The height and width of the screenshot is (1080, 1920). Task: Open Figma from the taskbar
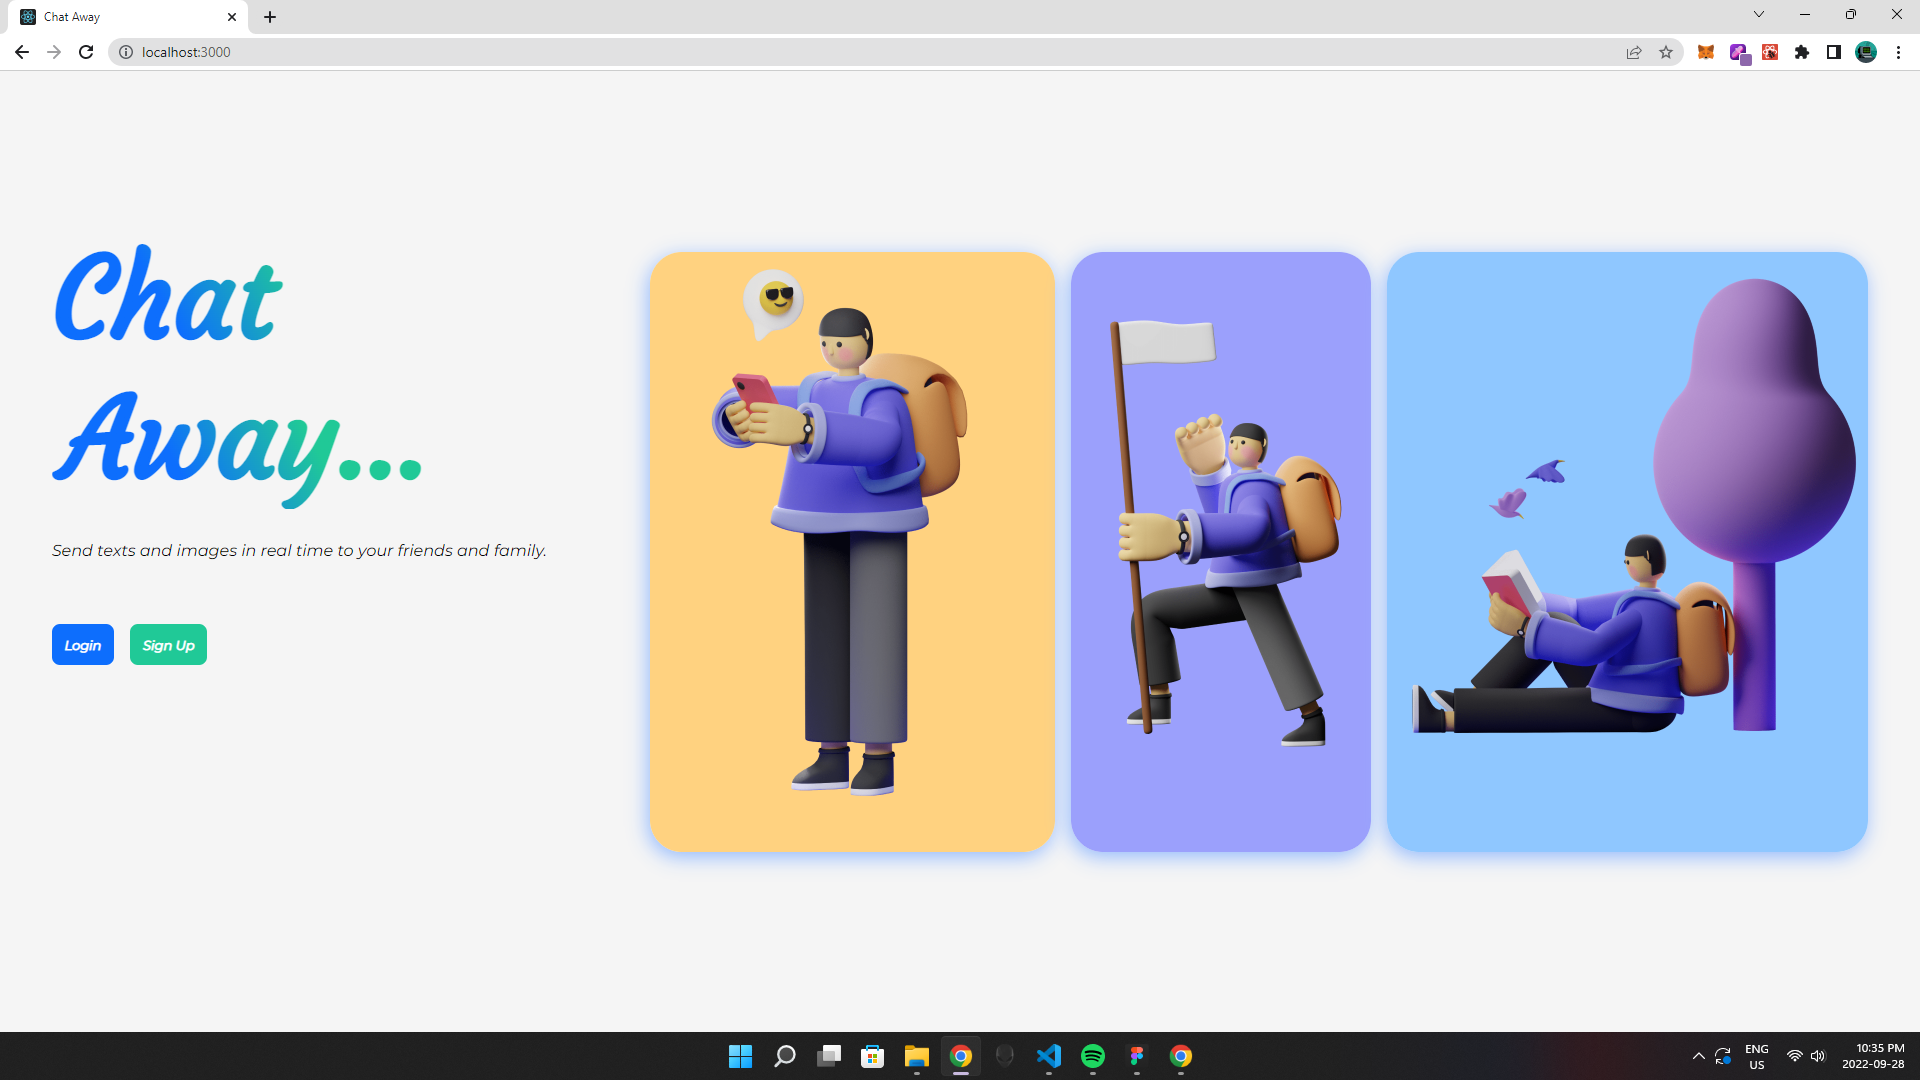tap(1137, 1056)
